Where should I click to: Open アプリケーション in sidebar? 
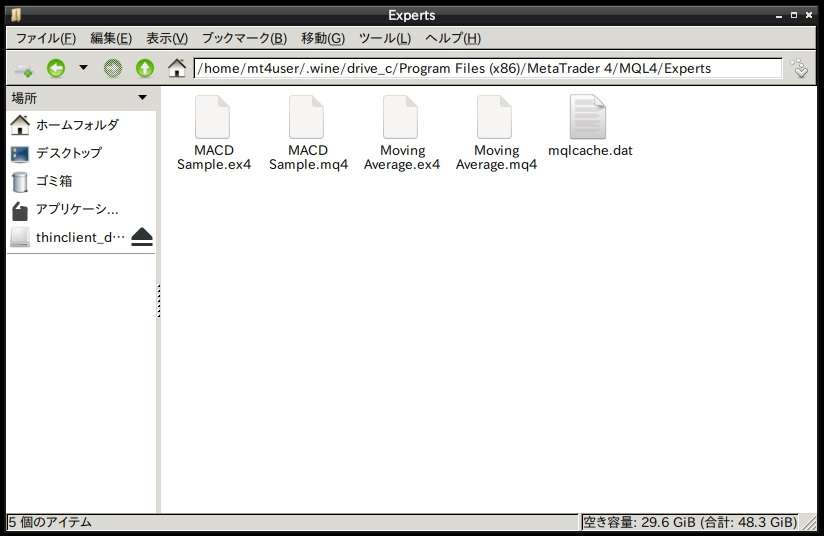tap(81, 209)
